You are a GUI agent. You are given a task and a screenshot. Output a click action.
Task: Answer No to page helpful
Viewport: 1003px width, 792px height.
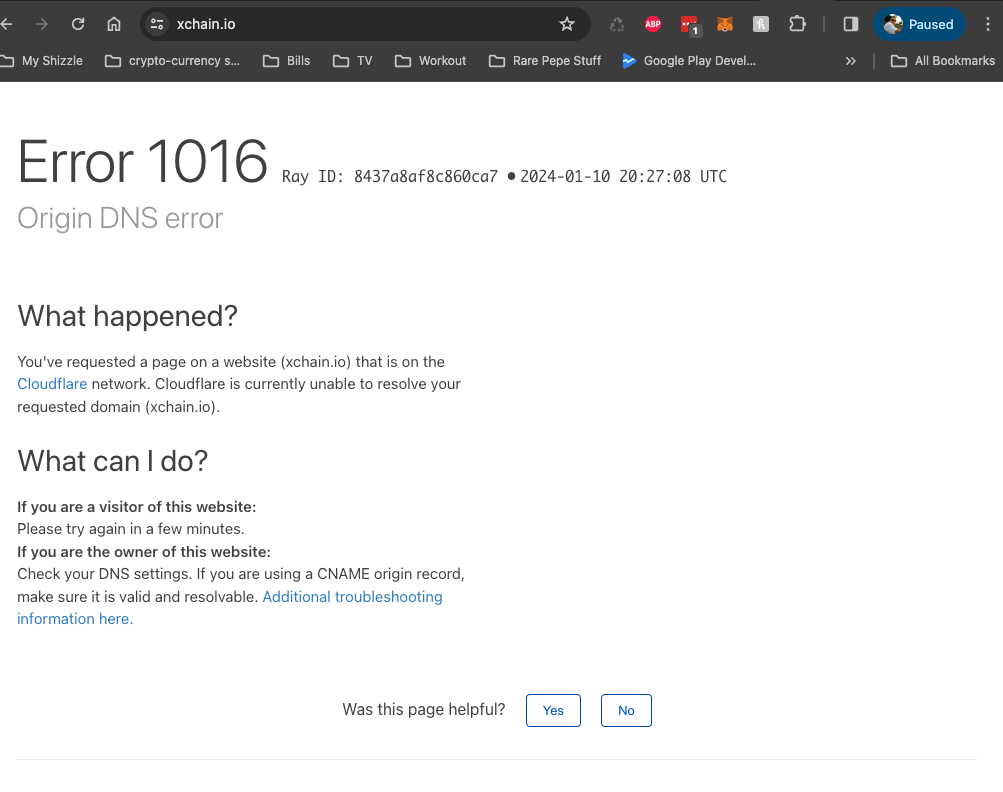pos(626,710)
